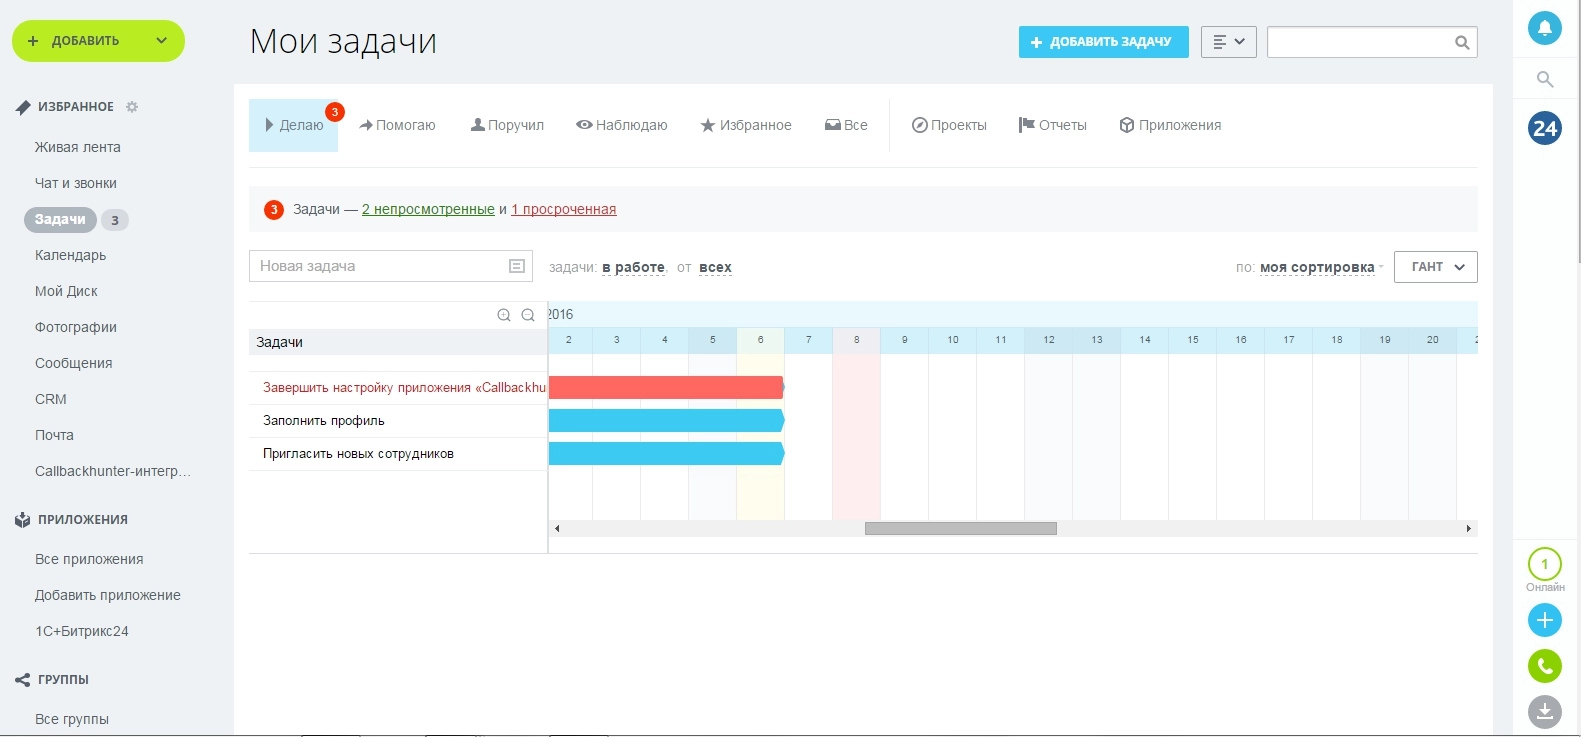Open the green Добавить dropdown button
This screenshot has width=1581, height=737.
pyautogui.click(x=98, y=41)
